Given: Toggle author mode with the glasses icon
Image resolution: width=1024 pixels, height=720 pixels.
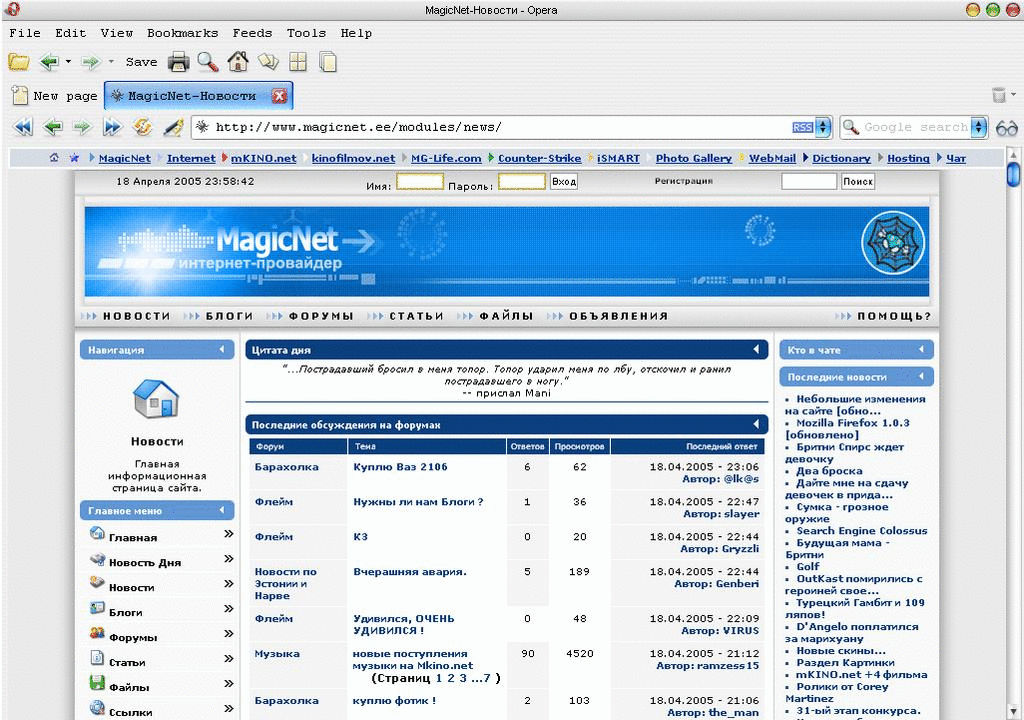Looking at the screenshot, I should [x=1006, y=128].
